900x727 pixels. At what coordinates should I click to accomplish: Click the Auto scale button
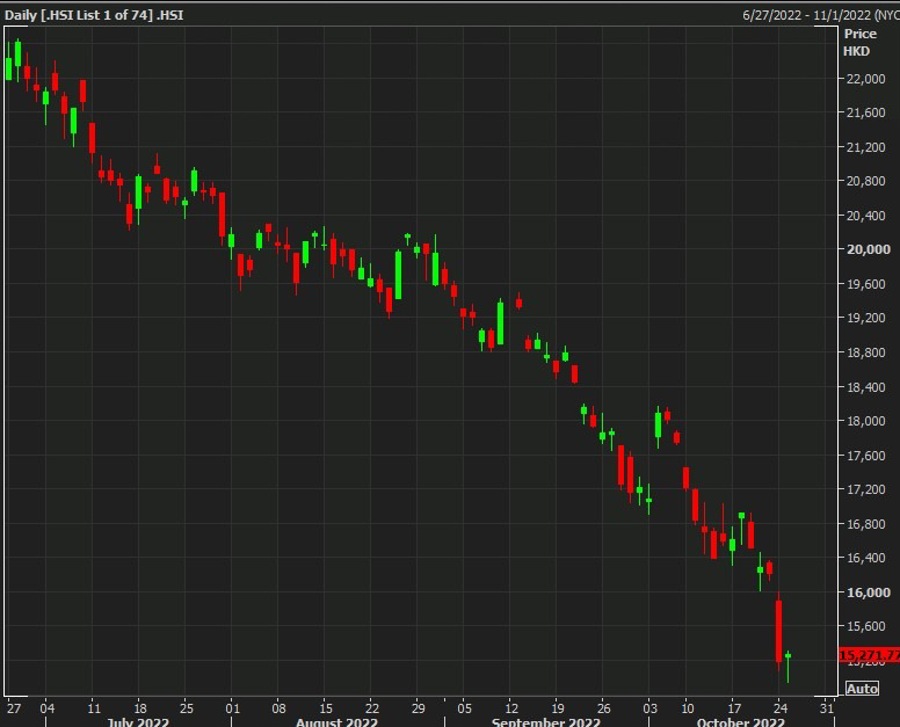[x=862, y=688]
